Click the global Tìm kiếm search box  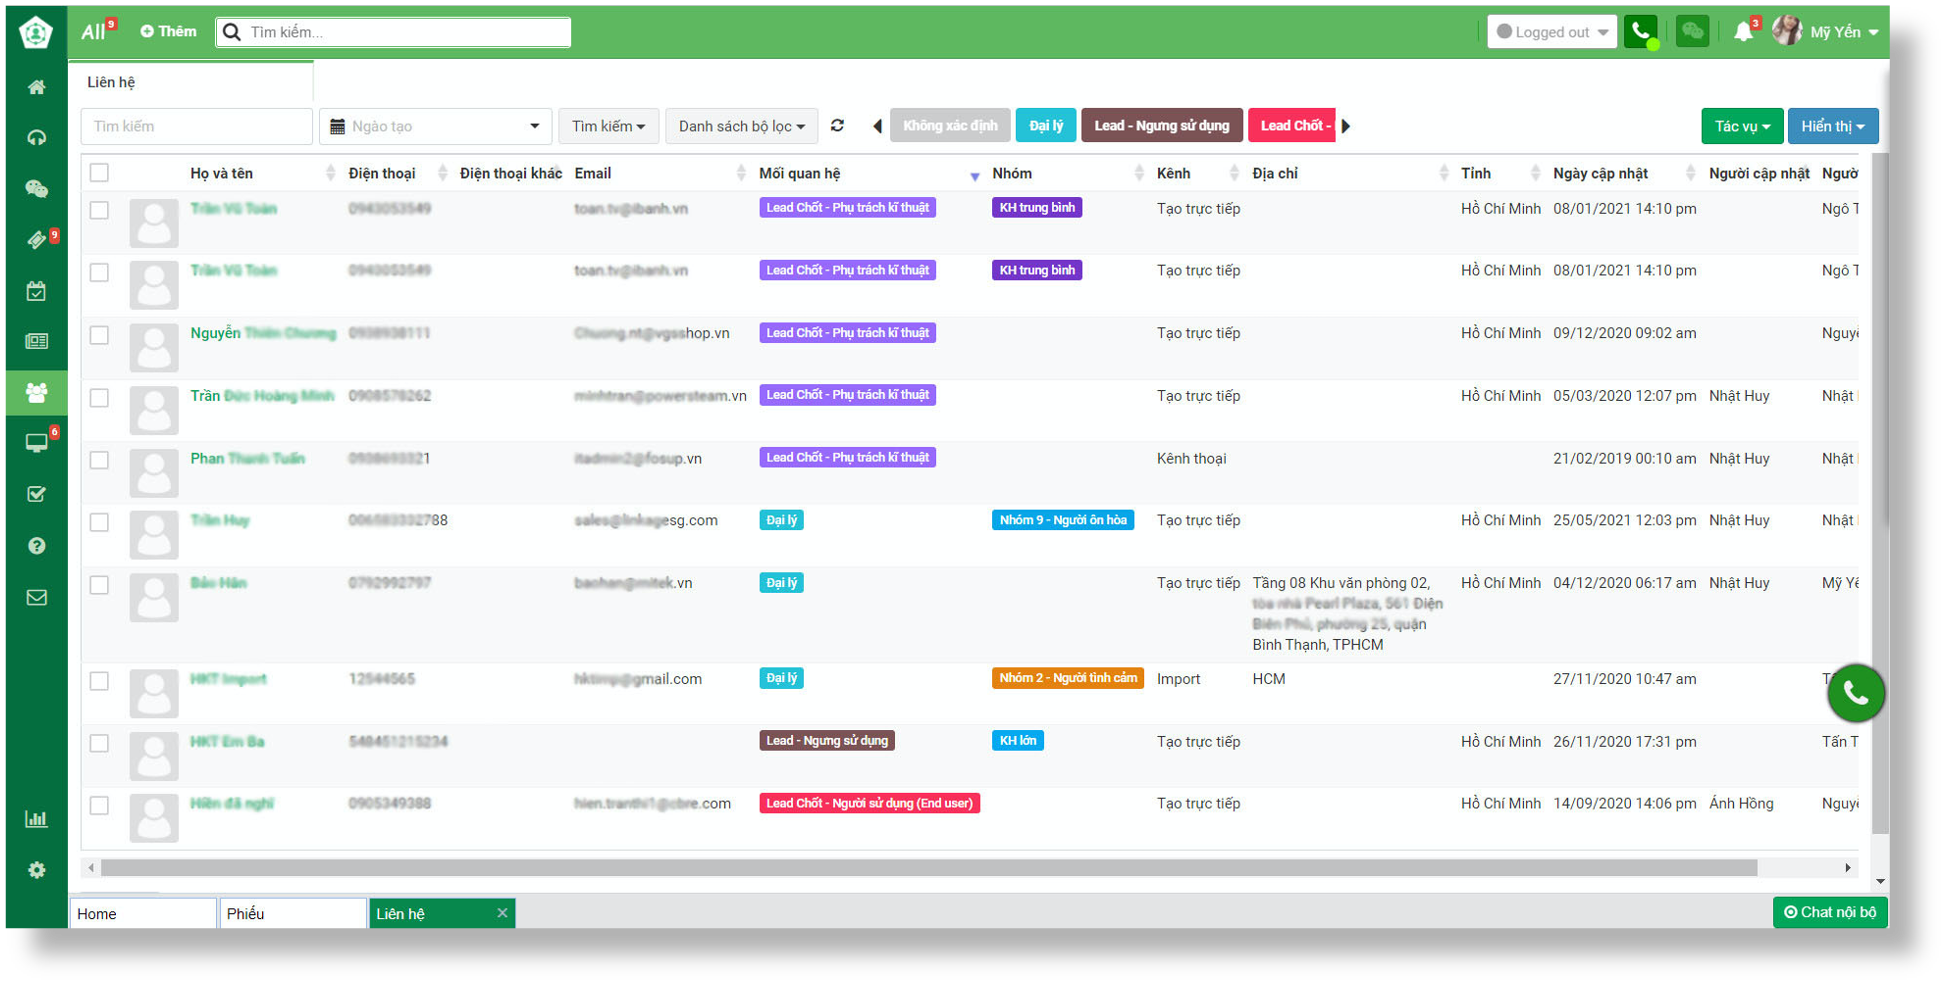click(393, 32)
